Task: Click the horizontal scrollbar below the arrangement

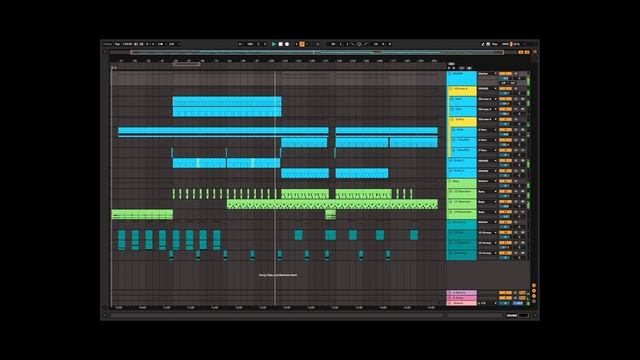Action: coord(277,316)
